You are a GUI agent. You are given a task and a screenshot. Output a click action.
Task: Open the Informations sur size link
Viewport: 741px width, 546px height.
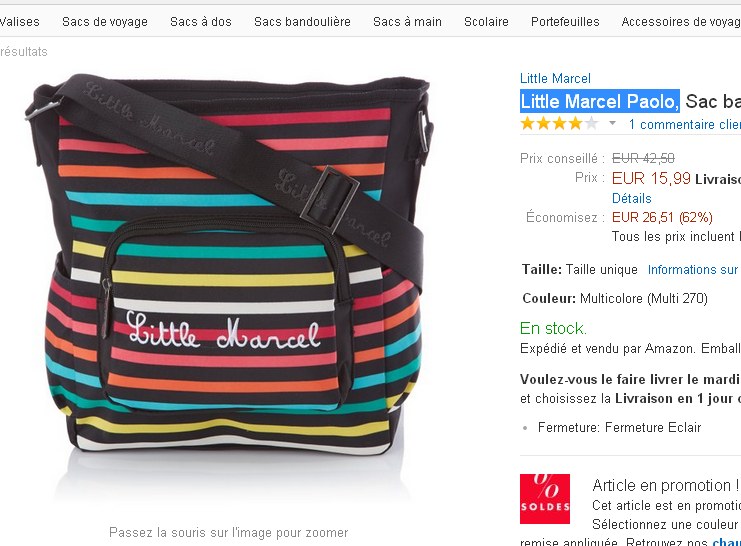point(693,269)
